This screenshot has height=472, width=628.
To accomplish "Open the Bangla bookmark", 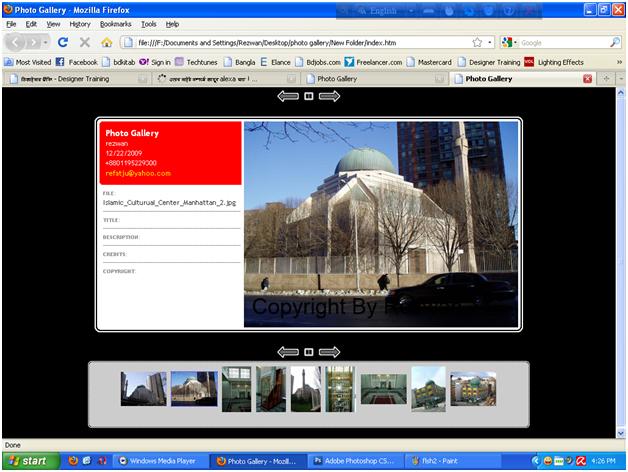I will [x=240, y=62].
